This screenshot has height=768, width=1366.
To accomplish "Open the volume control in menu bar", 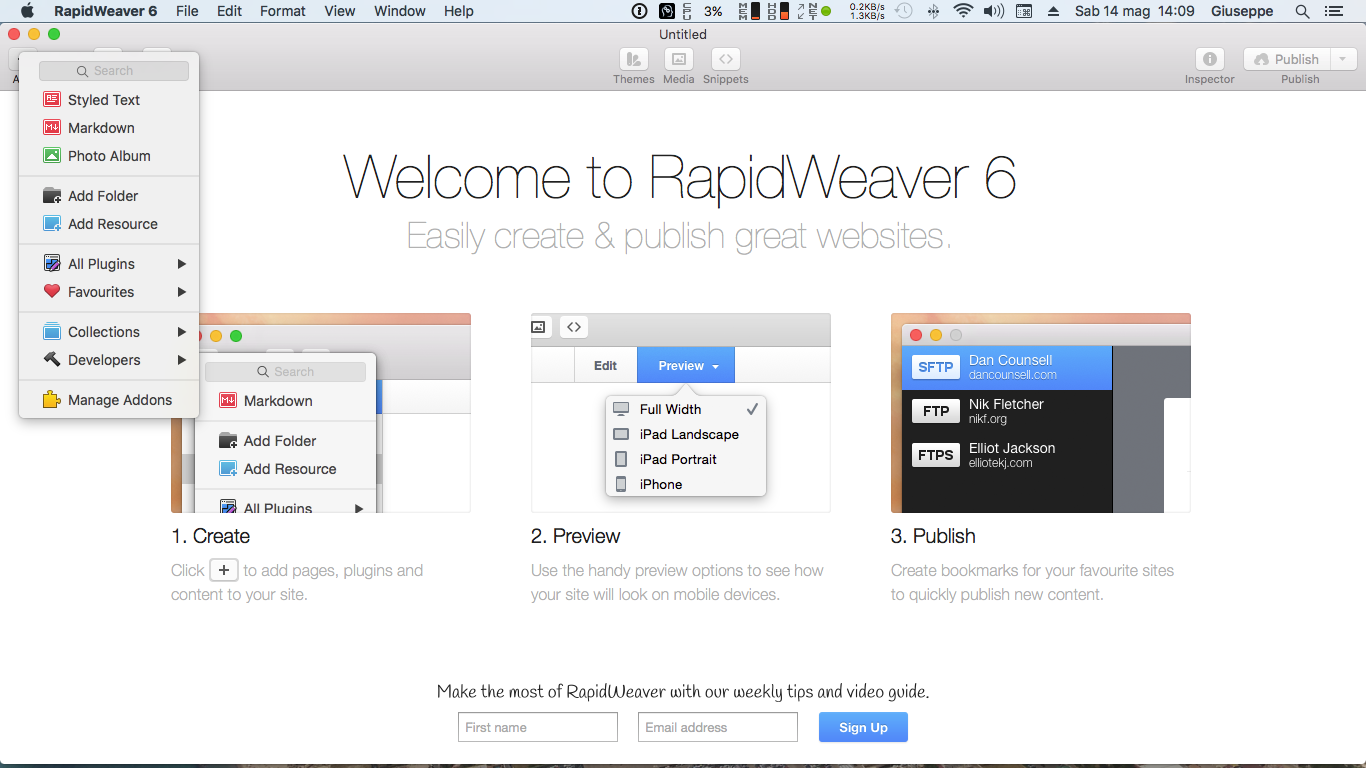I will click(x=993, y=11).
